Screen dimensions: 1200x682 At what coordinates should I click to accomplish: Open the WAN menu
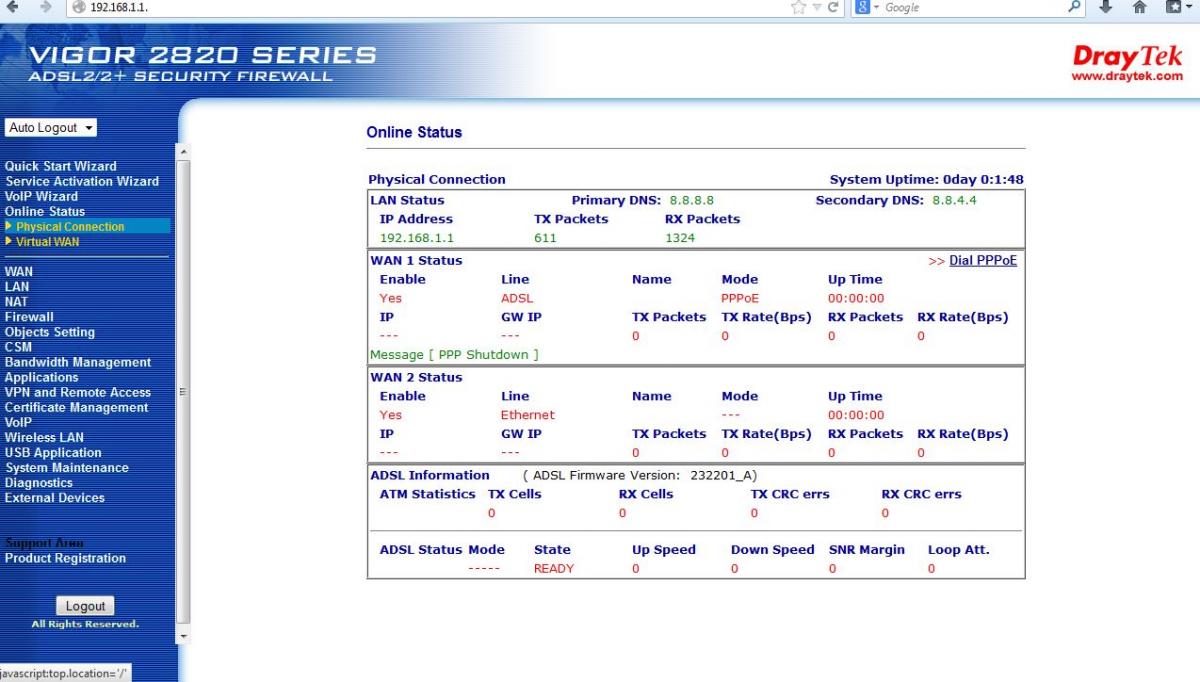point(18,271)
